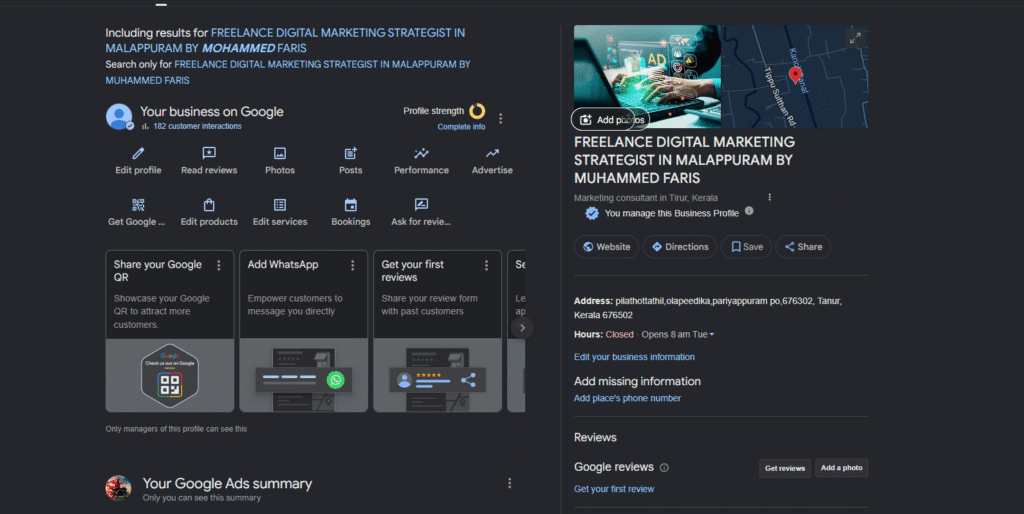1024x514 pixels.
Task: Click Add place's phone number link
Action: click(627, 398)
